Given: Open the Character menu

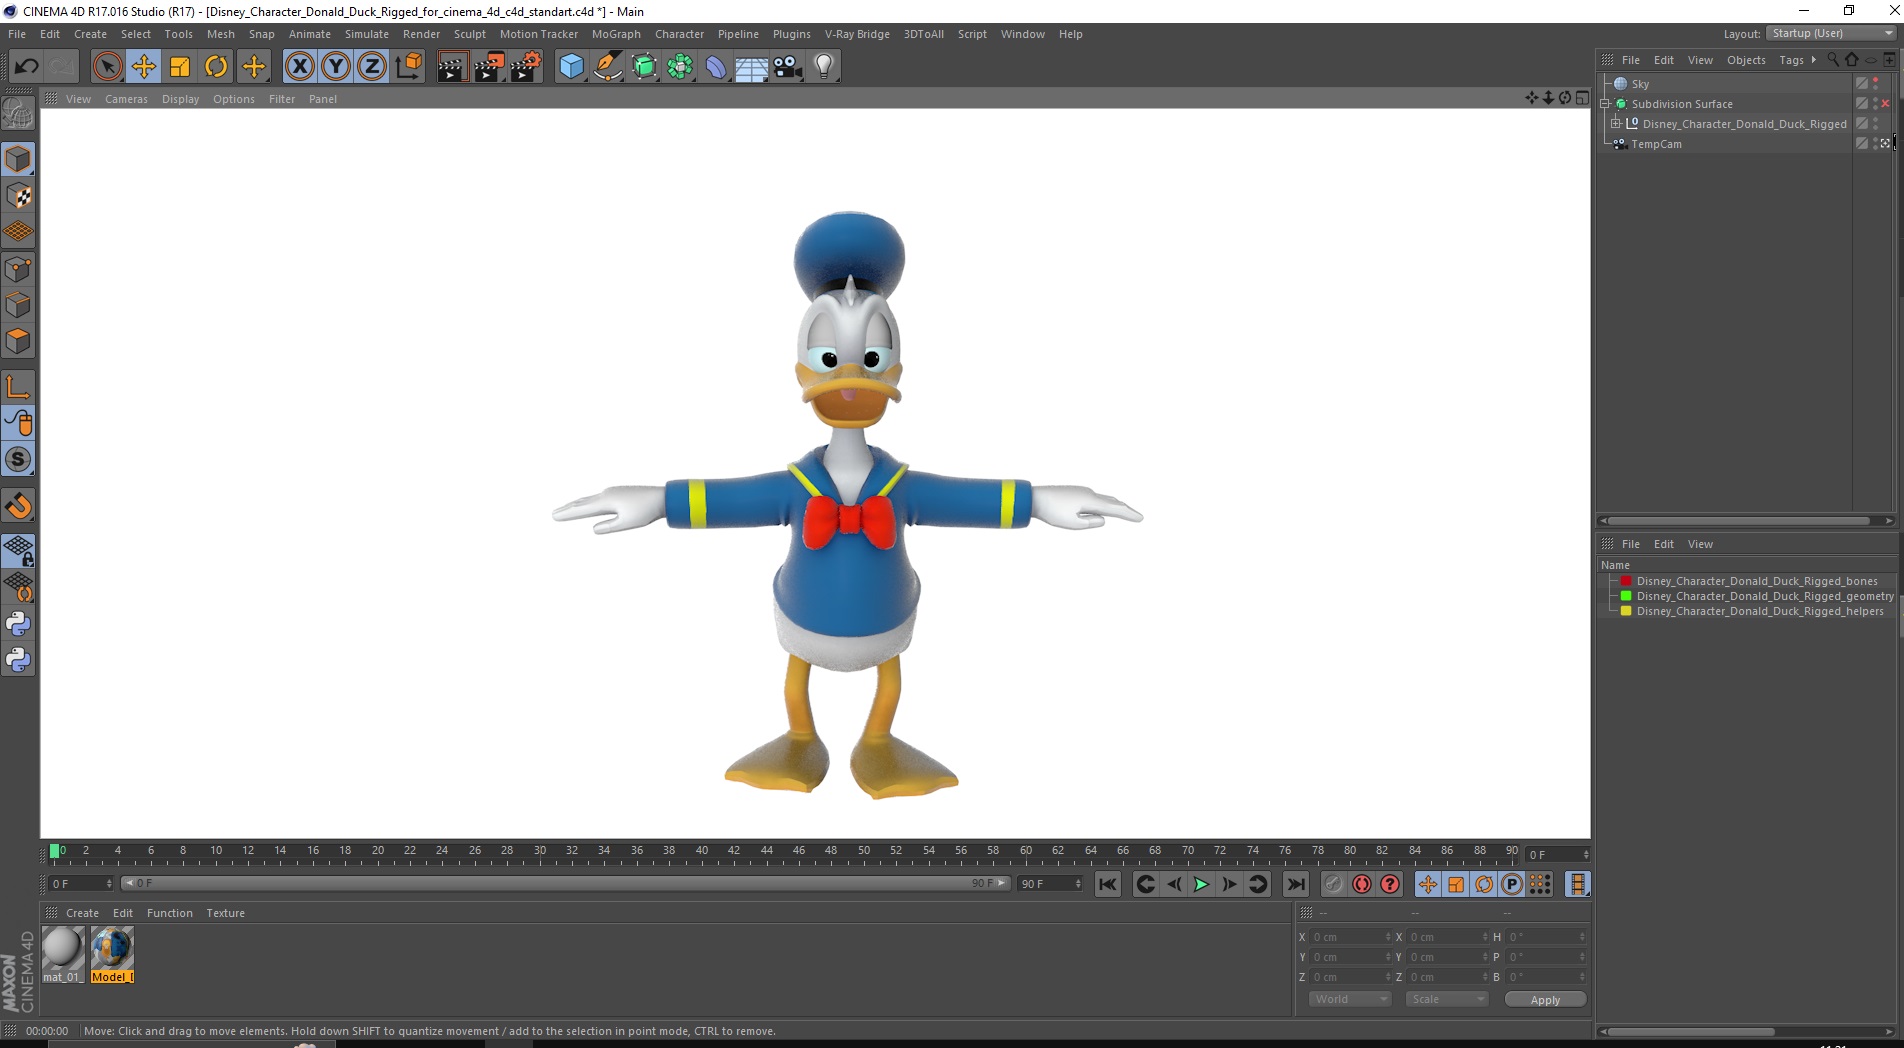Looking at the screenshot, I should coord(679,34).
